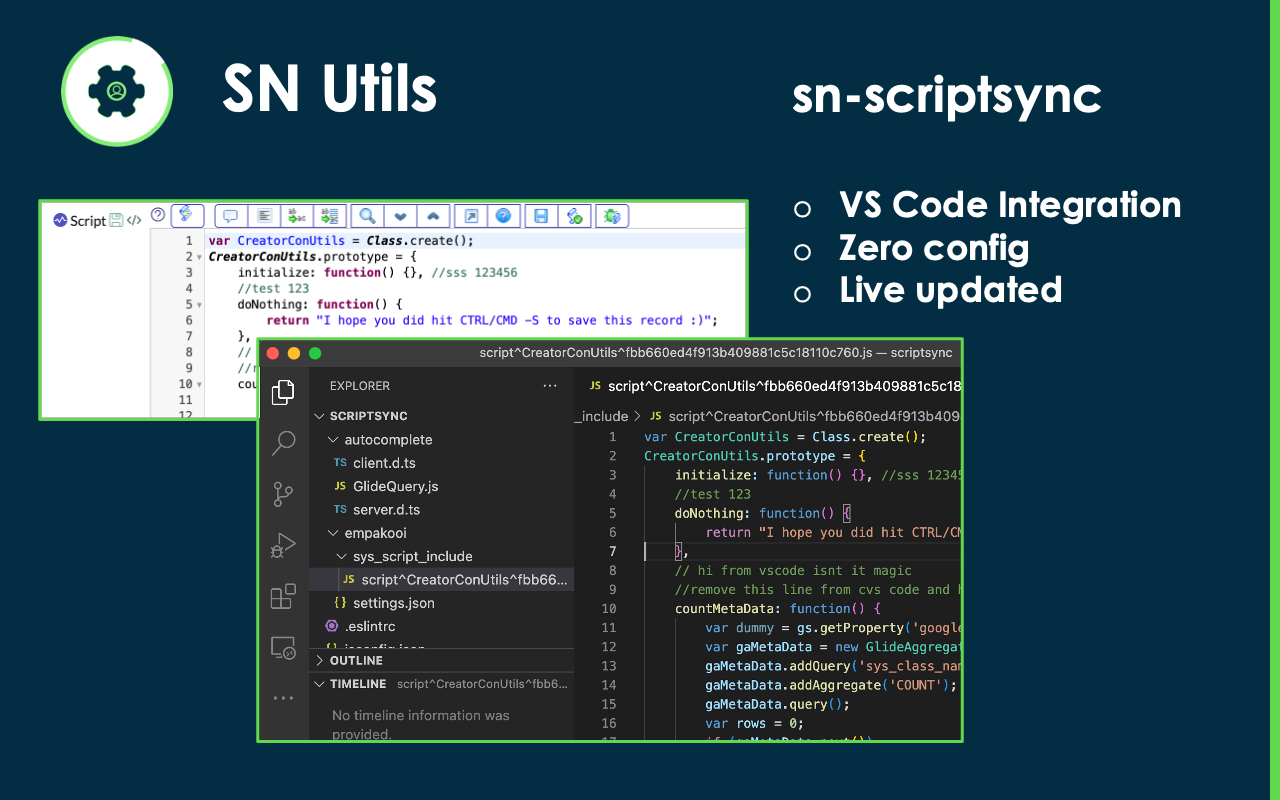Viewport: 1280px width, 800px height.
Task: Open the Extensions view in VS Code
Action: click(283, 596)
